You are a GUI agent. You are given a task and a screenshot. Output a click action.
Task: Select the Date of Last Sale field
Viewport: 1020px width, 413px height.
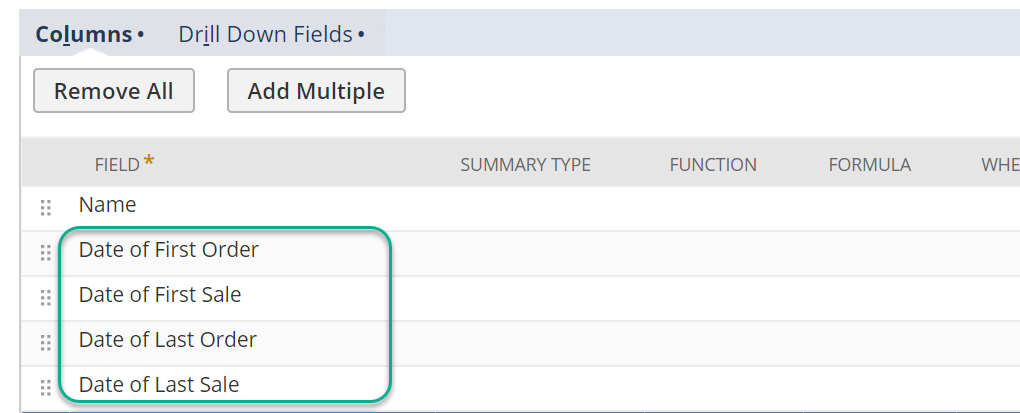tap(159, 384)
